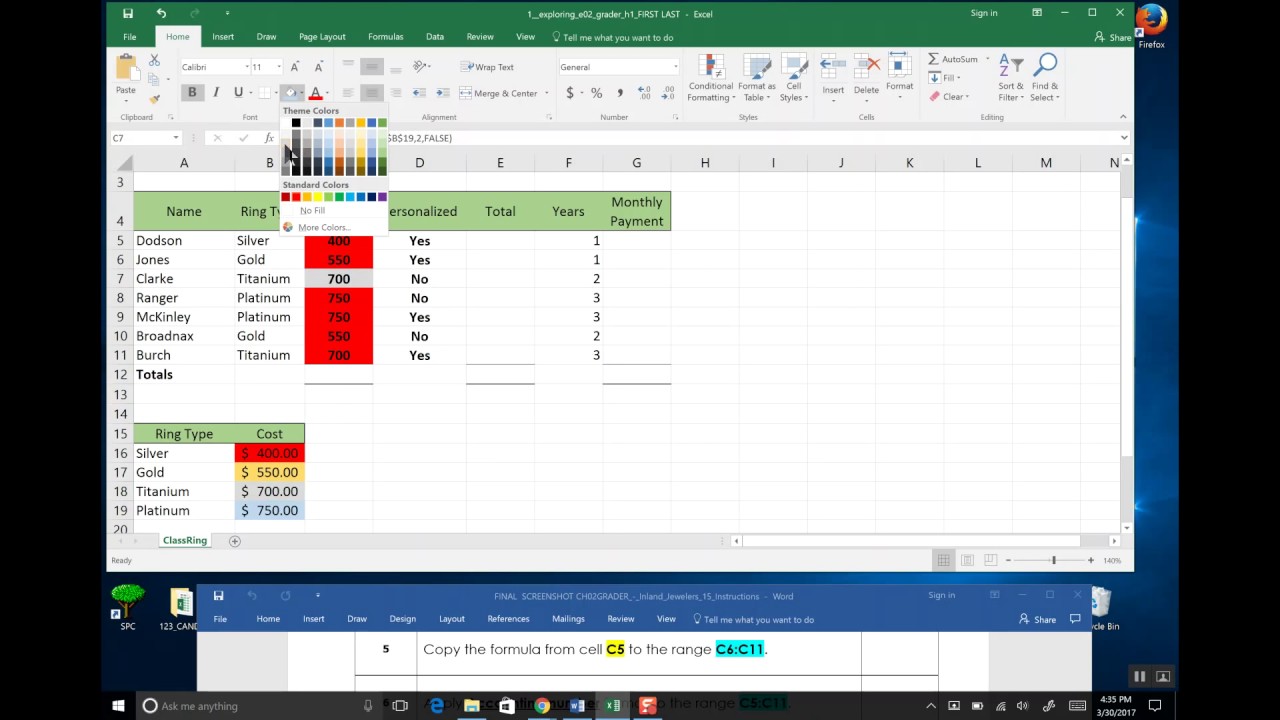Open the Data tab
The image size is (1280, 720).
tap(434, 37)
